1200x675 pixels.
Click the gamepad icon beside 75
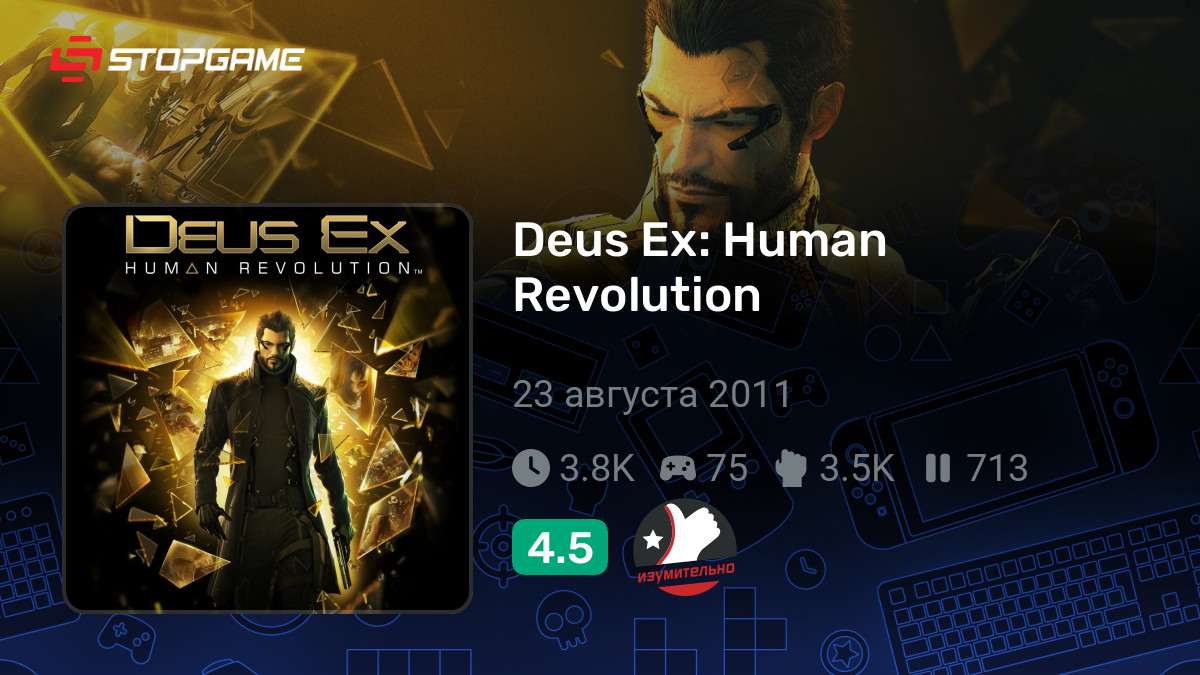[678, 468]
